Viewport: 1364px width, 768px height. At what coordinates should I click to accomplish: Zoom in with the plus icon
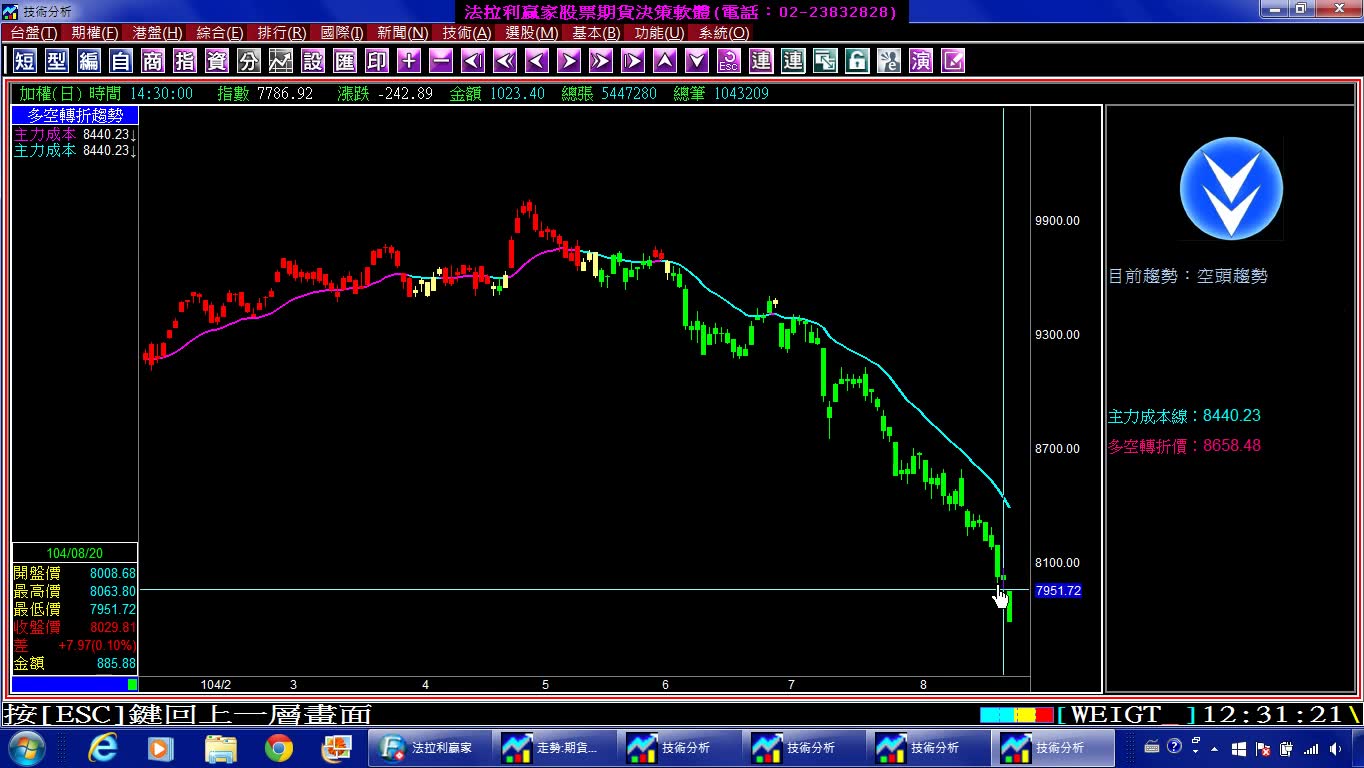coord(409,61)
